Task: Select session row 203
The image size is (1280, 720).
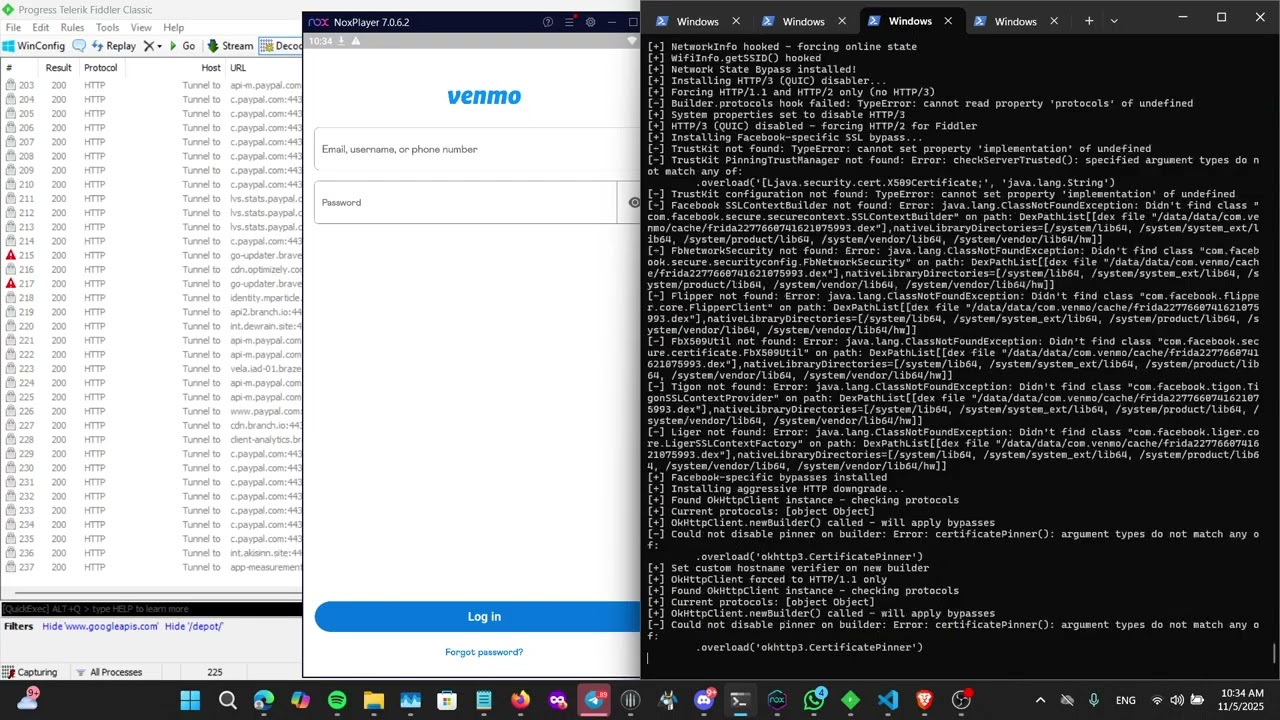Action: pyautogui.click(x=152, y=86)
